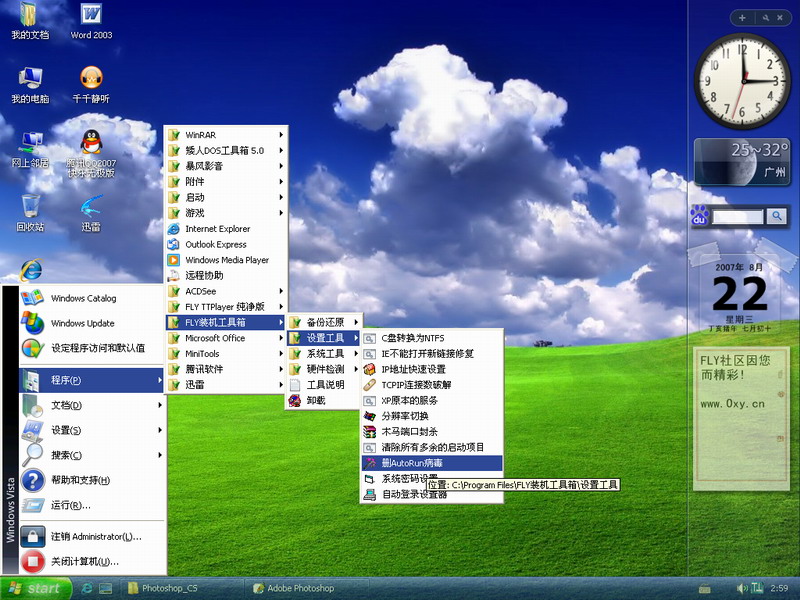Image resolution: width=800 pixels, height=600 pixels.
Task: Open the 运行(R)... dialog entry
Action: 92,505
